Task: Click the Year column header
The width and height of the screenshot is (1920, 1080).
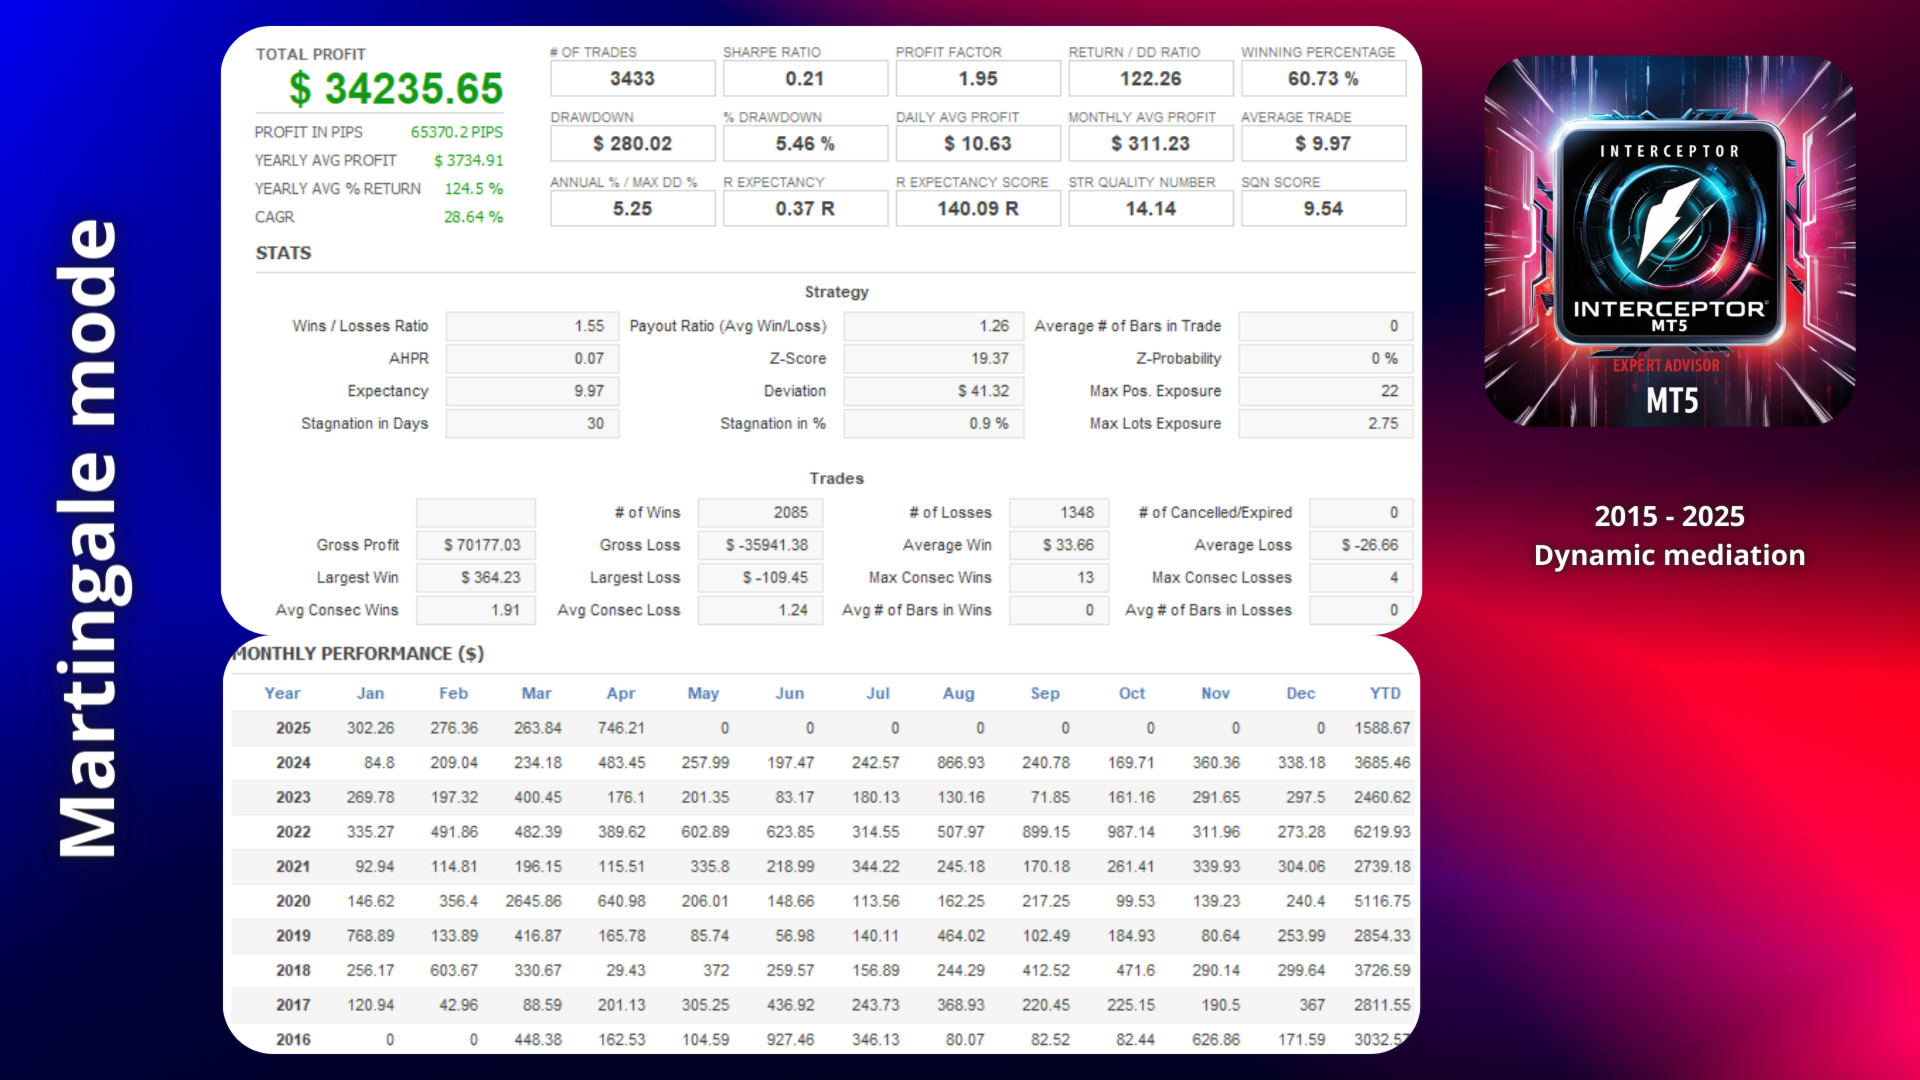Action: 282,693
